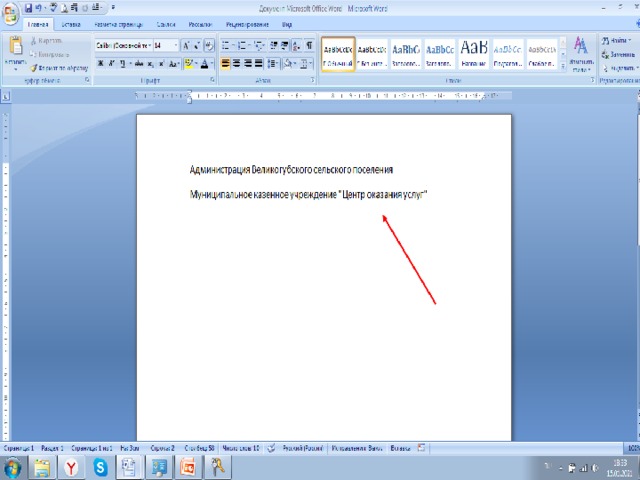The height and width of the screenshot is (480, 640).
Task: Click the Change Styles icon
Action: pos(580,50)
